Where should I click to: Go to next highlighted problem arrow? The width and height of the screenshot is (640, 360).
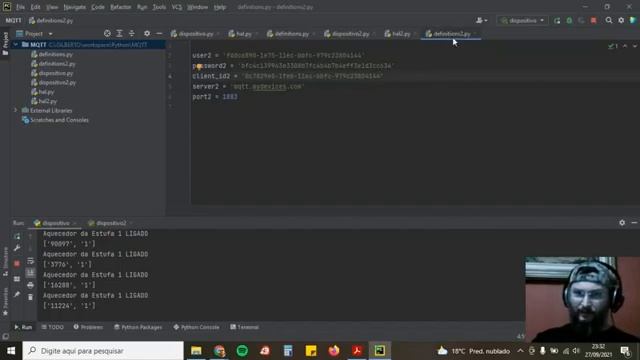click(x=635, y=47)
